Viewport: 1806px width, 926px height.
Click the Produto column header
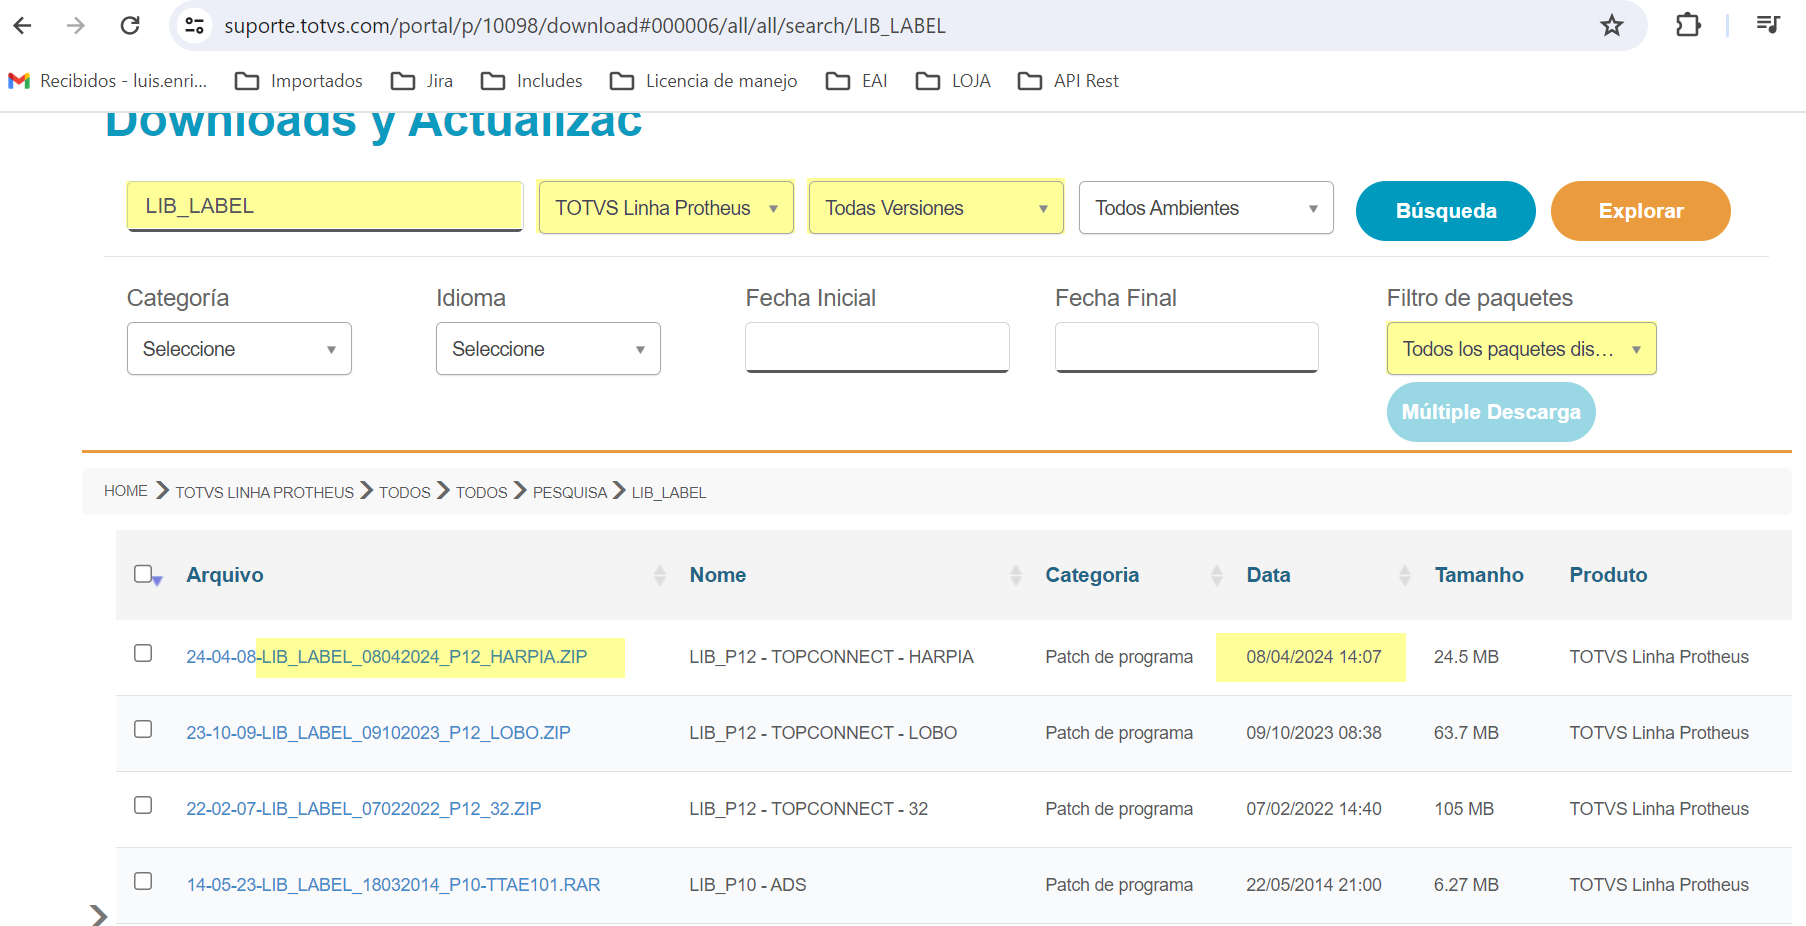[x=1608, y=575]
